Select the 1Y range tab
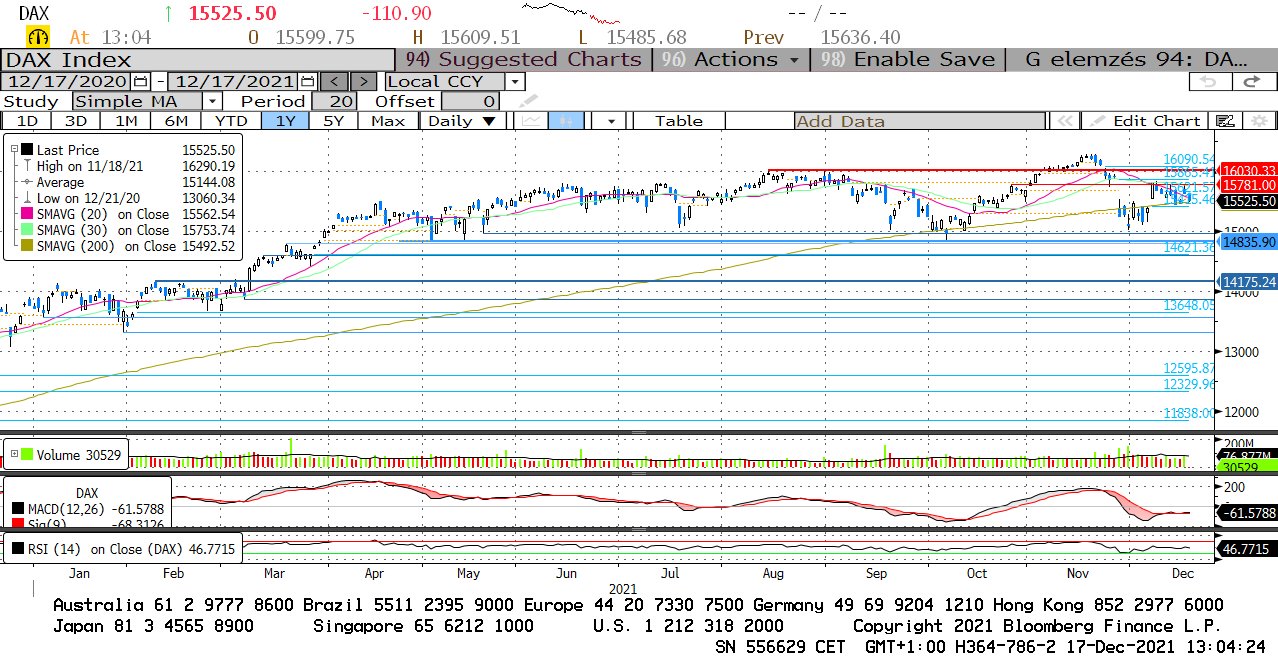1278x670 pixels. (x=285, y=121)
